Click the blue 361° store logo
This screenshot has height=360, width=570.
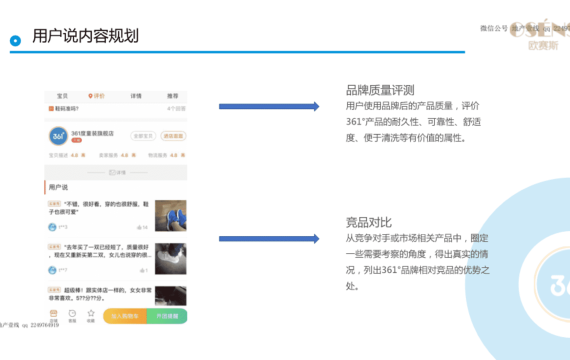coord(58,136)
